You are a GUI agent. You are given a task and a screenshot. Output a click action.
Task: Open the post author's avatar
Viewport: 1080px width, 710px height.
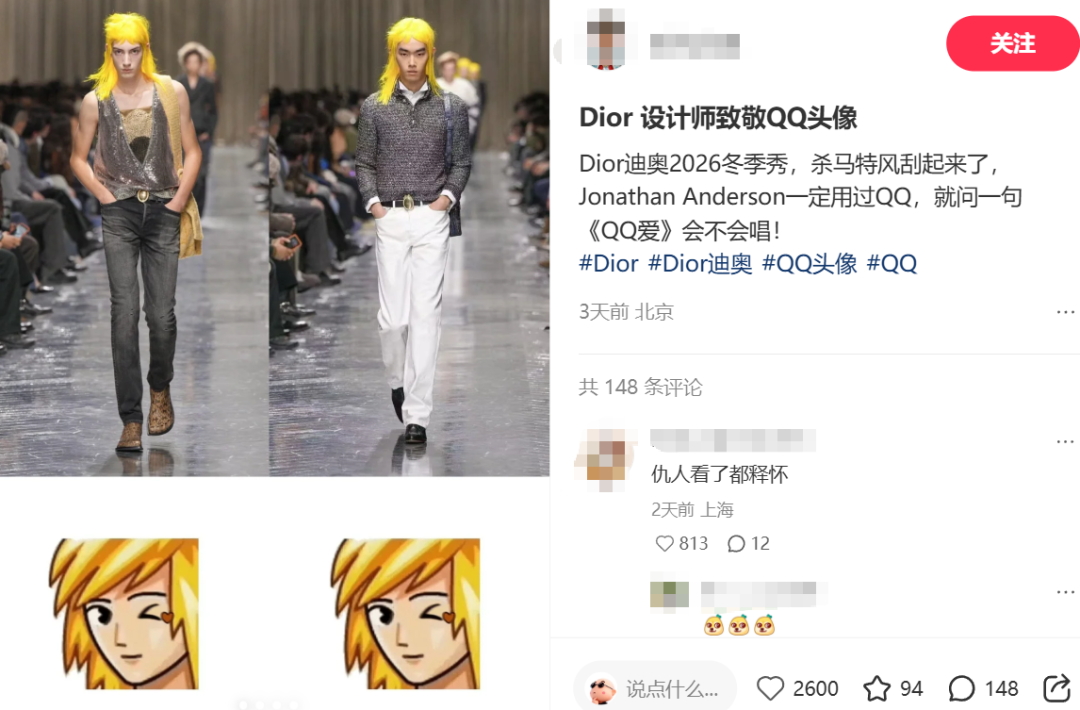(x=605, y=39)
